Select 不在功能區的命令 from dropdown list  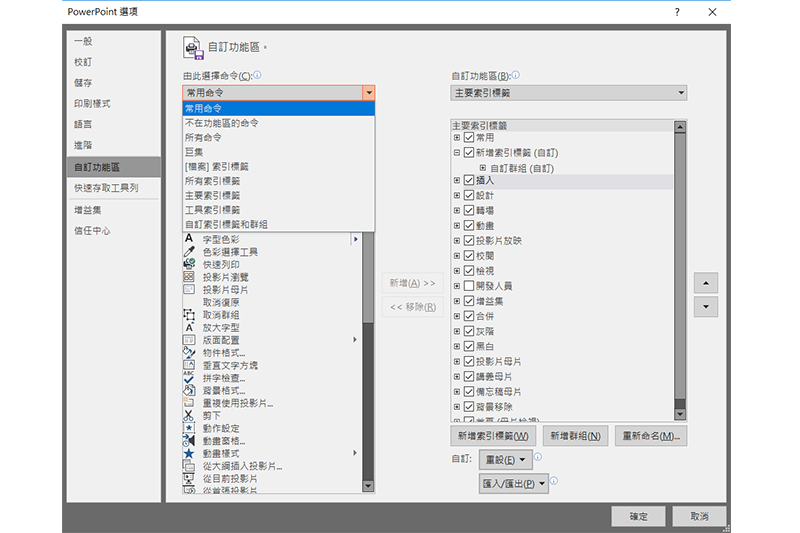coord(279,123)
